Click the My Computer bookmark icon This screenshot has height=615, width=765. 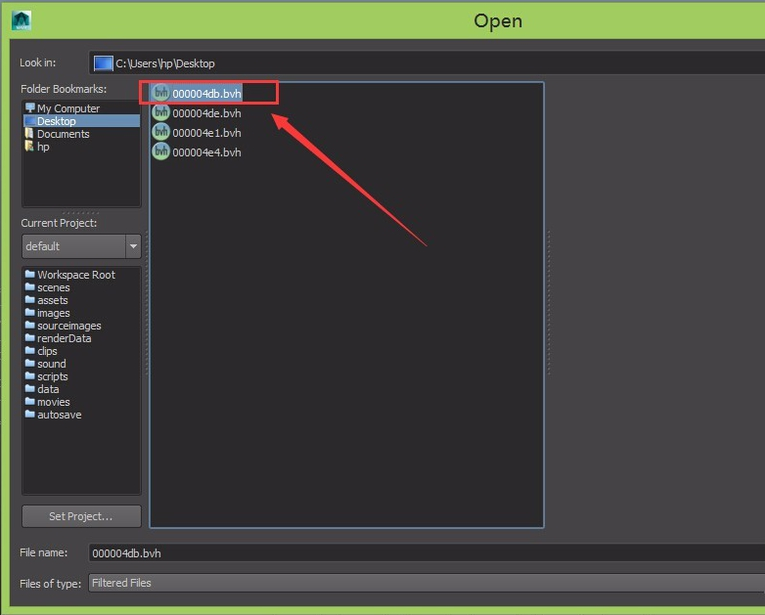[x=30, y=108]
